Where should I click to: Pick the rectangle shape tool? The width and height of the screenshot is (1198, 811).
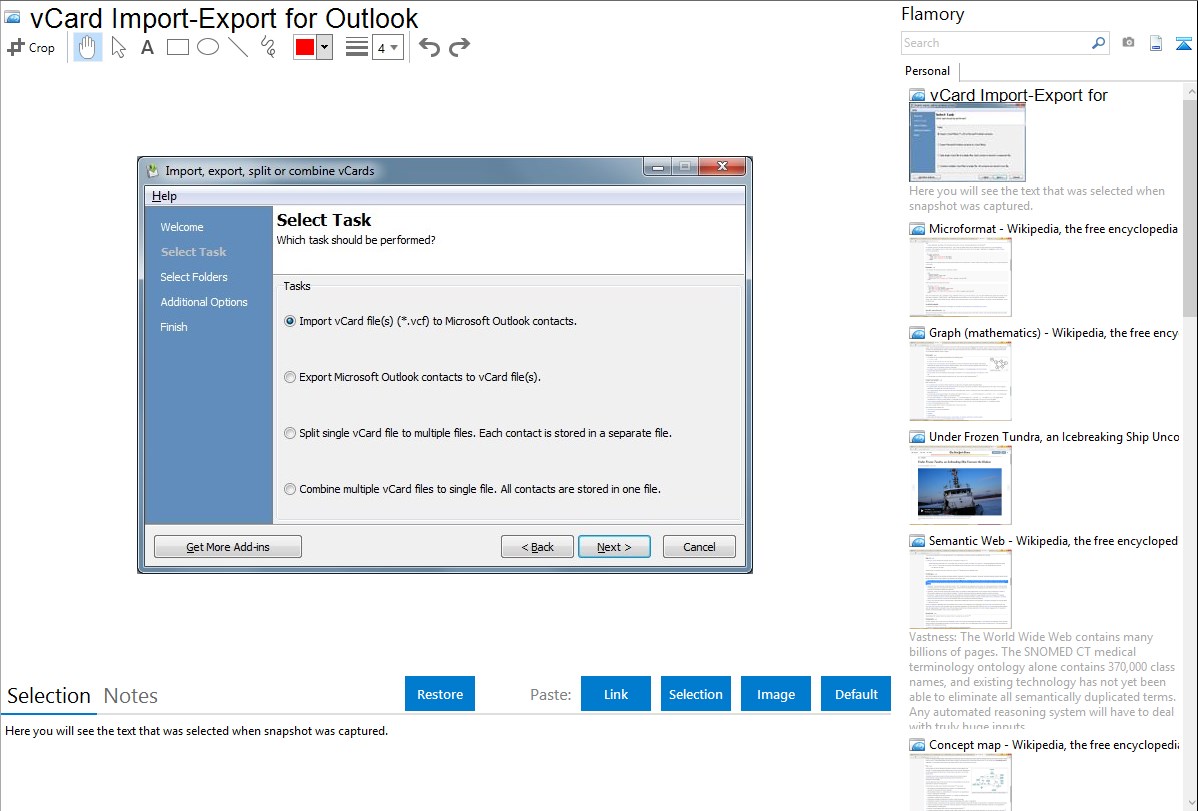pyautogui.click(x=177, y=47)
